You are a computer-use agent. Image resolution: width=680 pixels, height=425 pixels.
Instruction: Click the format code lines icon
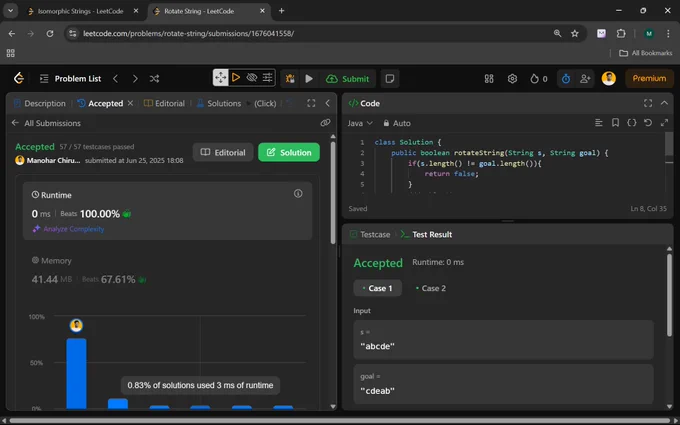coord(598,123)
